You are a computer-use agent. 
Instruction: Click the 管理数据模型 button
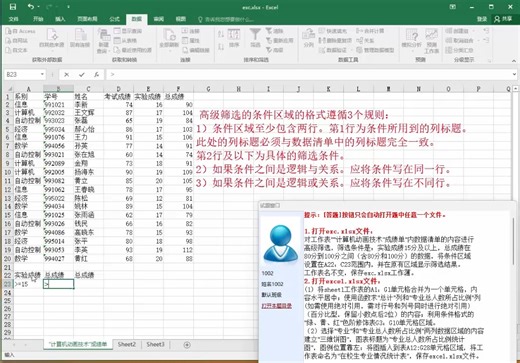(x=375, y=50)
